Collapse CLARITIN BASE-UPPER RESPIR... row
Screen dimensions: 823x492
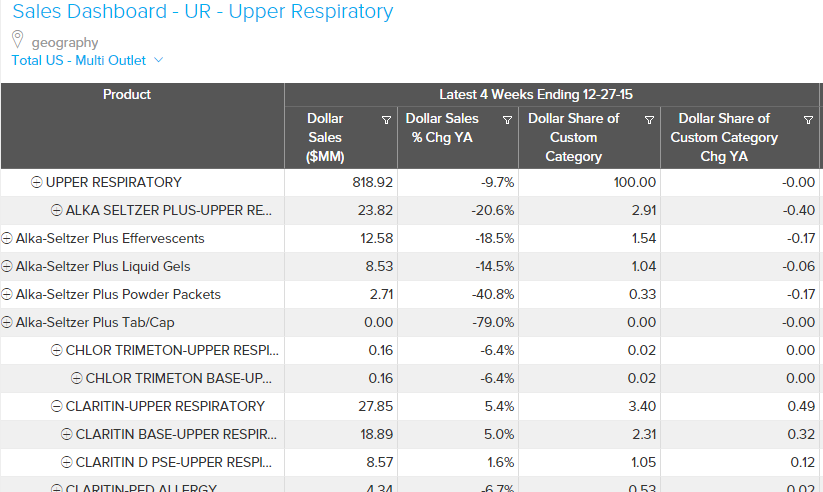tap(67, 435)
